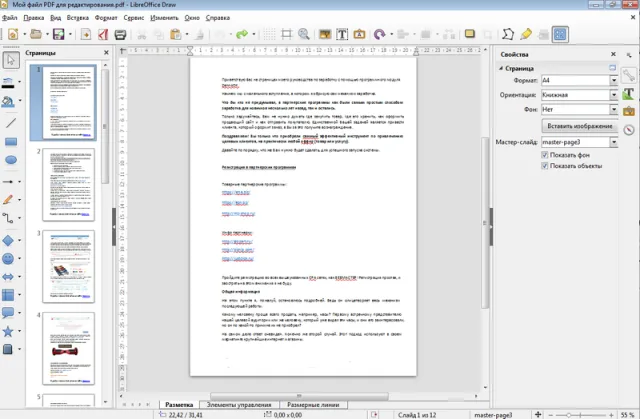The image size is (640, 419).
Task: Click the Save document icon
Action: click(59, 34)
